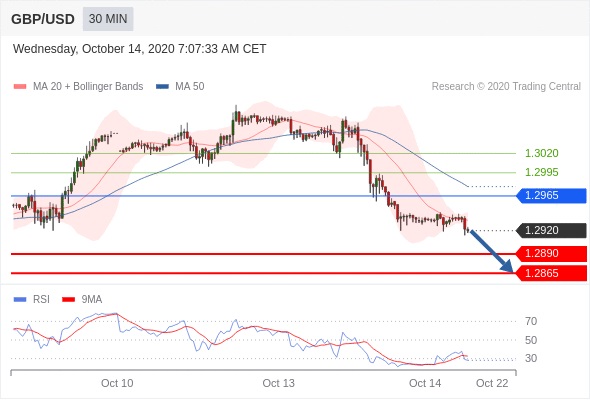Viewport: 590px width, 400px height.
Task: Toggle MA 20 + Bollinger Bands legend
Action: [x=88, y=87]
